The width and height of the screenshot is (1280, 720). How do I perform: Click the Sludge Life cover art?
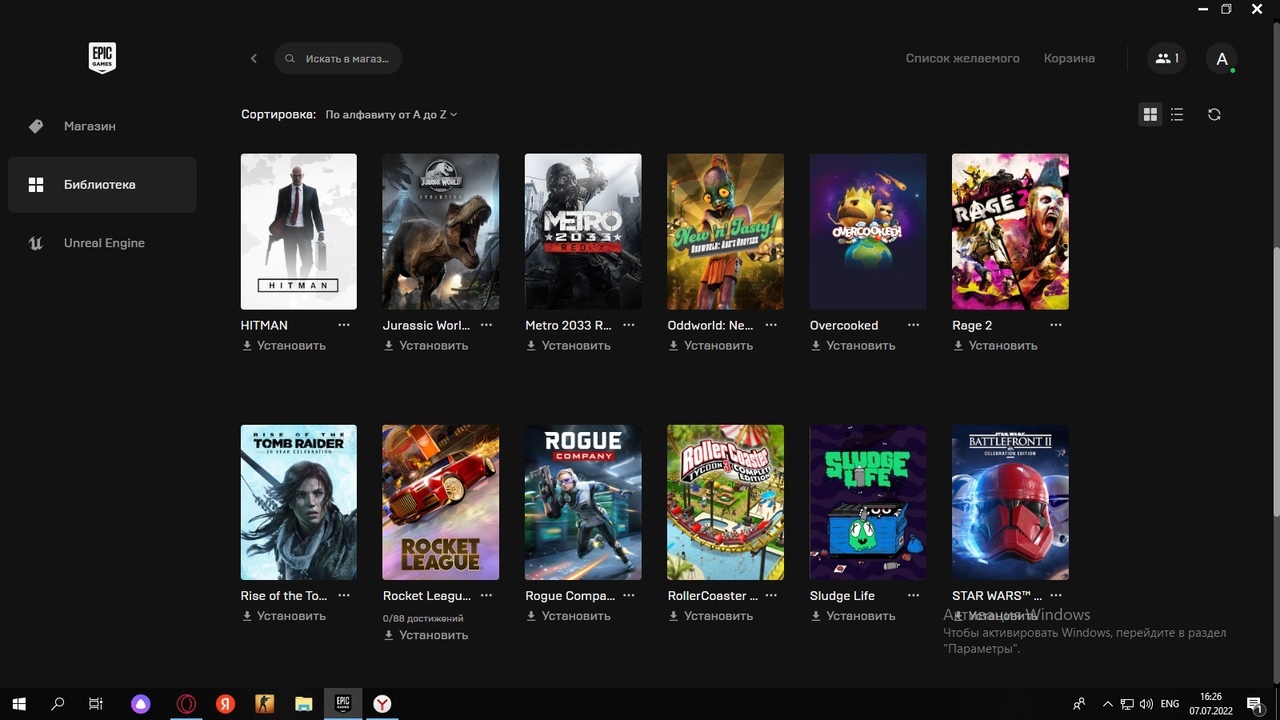point(868,502)
